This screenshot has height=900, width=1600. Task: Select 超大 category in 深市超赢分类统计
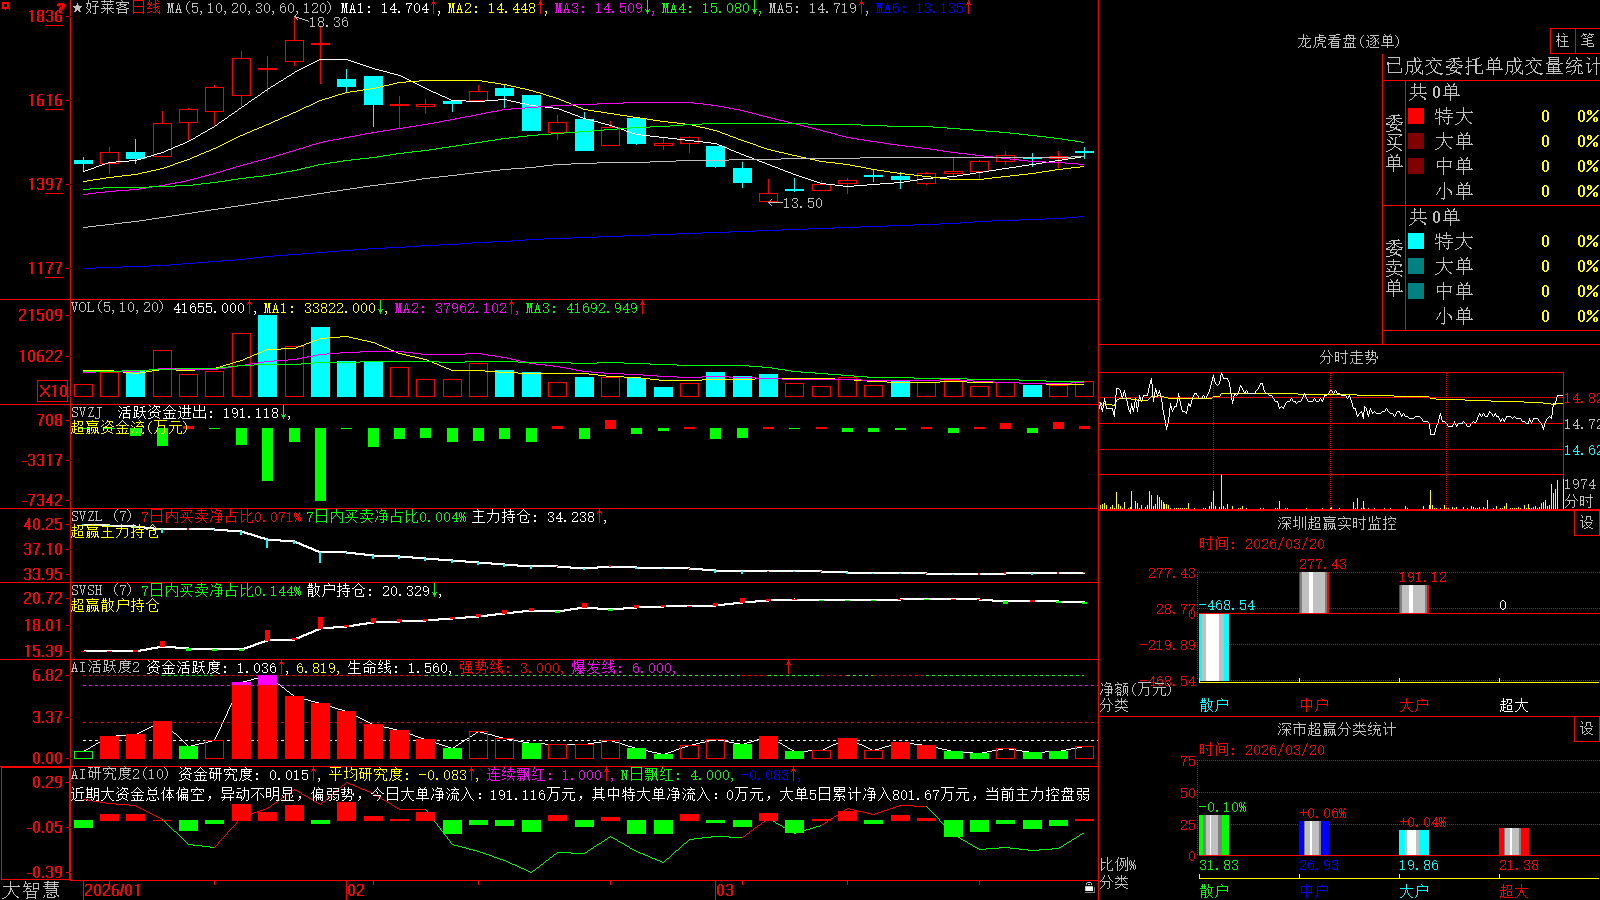[1514, 891]
